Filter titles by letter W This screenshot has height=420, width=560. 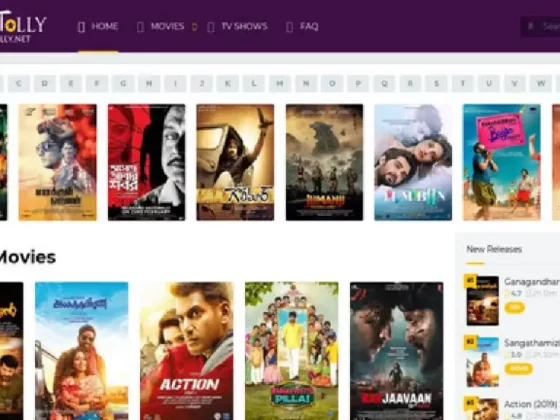point(541,84)
